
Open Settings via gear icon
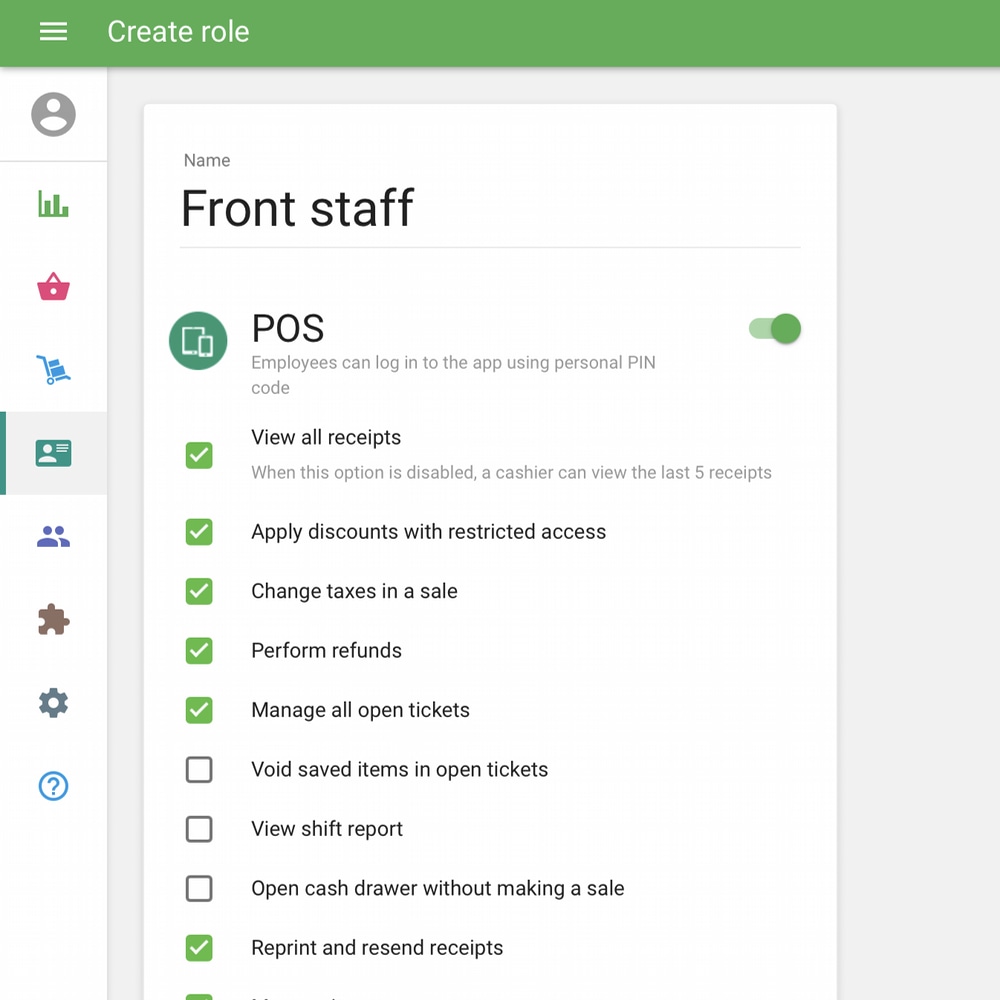pyautogui.click(x=54, y=703)
